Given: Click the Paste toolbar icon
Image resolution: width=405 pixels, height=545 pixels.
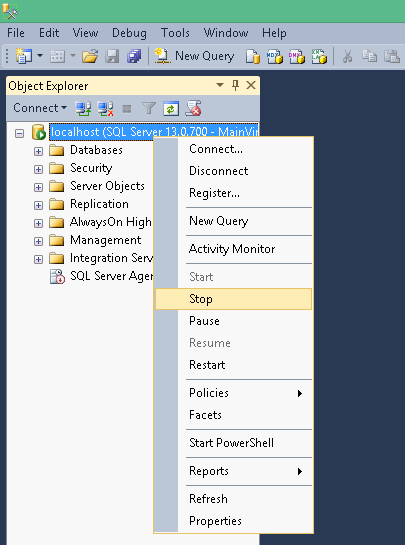Looking at the screenshot, I should tap(392, 56).
